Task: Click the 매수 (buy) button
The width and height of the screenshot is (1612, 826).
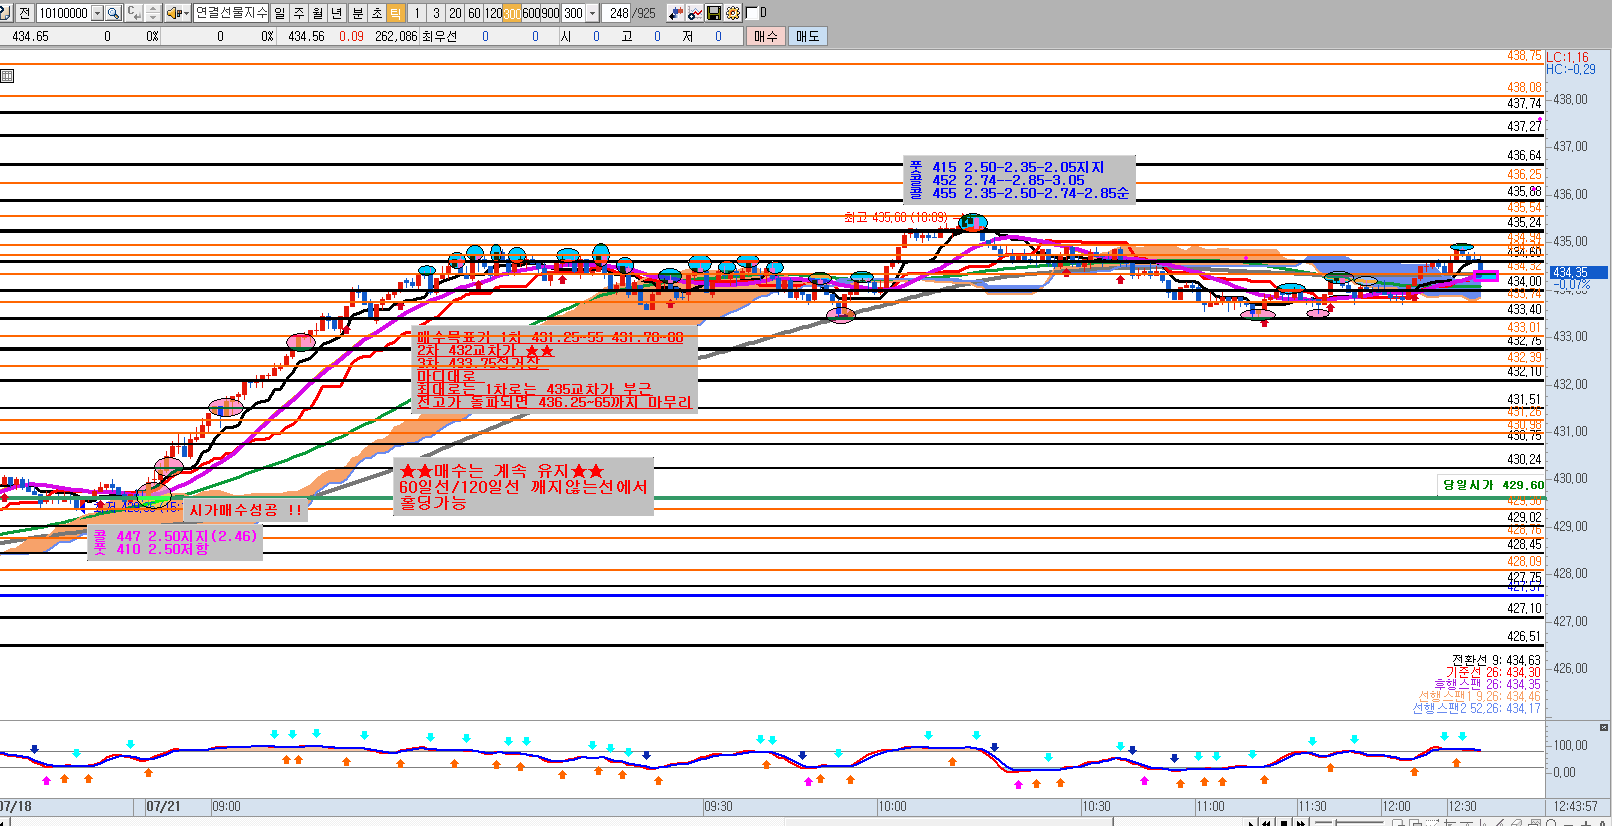Action: [765, 36]
